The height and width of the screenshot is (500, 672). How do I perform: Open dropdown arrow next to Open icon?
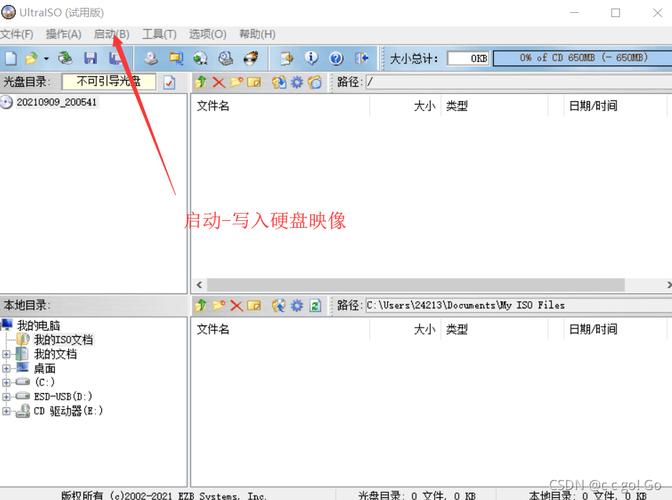point(46,59)
